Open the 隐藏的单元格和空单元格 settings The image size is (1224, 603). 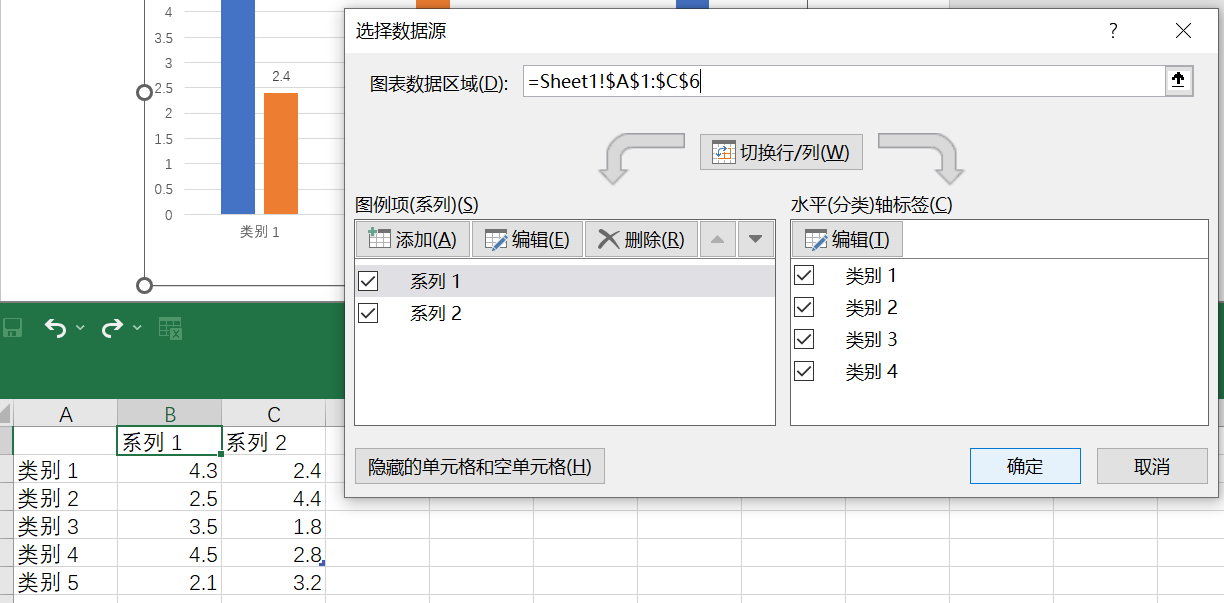pyautogui.click(x=479, y=466)
